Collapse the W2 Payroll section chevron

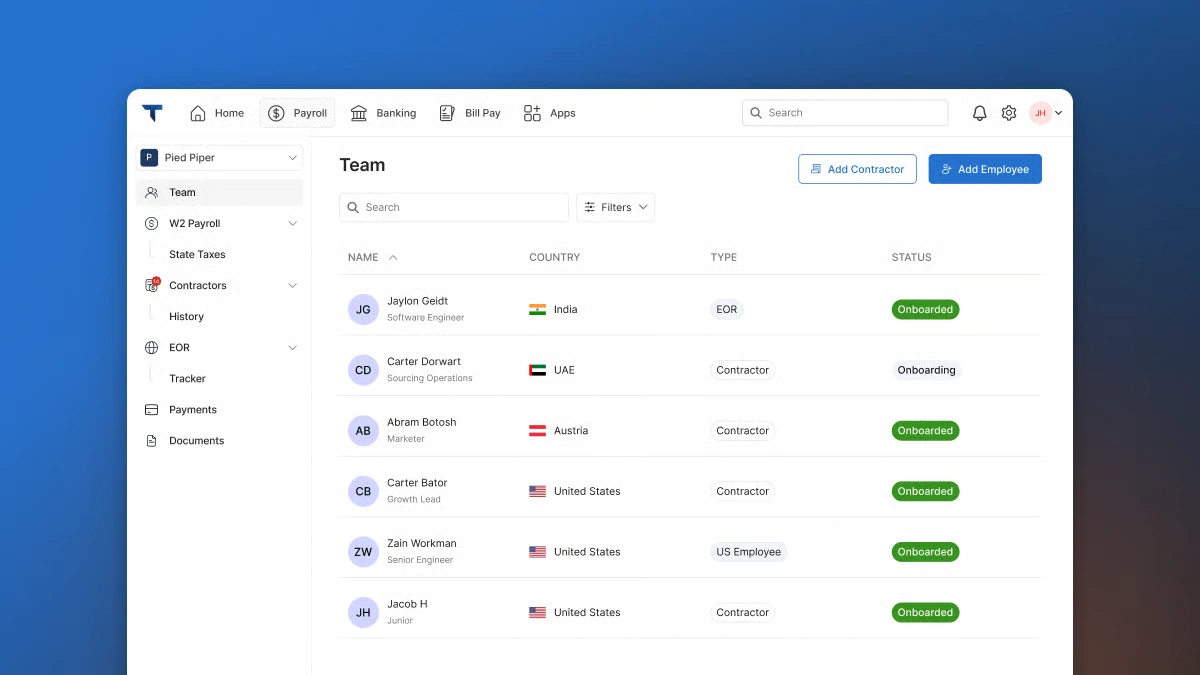pyautogui.click(x=292, y=223)
